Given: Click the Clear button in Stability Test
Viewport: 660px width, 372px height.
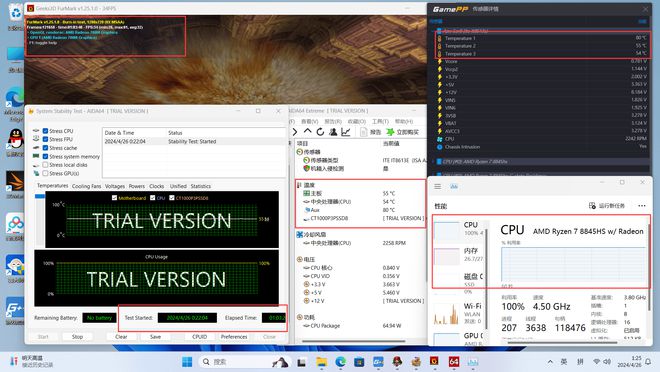Looking at the screenshot, I should pyautogui.click(x=121, y=337).
